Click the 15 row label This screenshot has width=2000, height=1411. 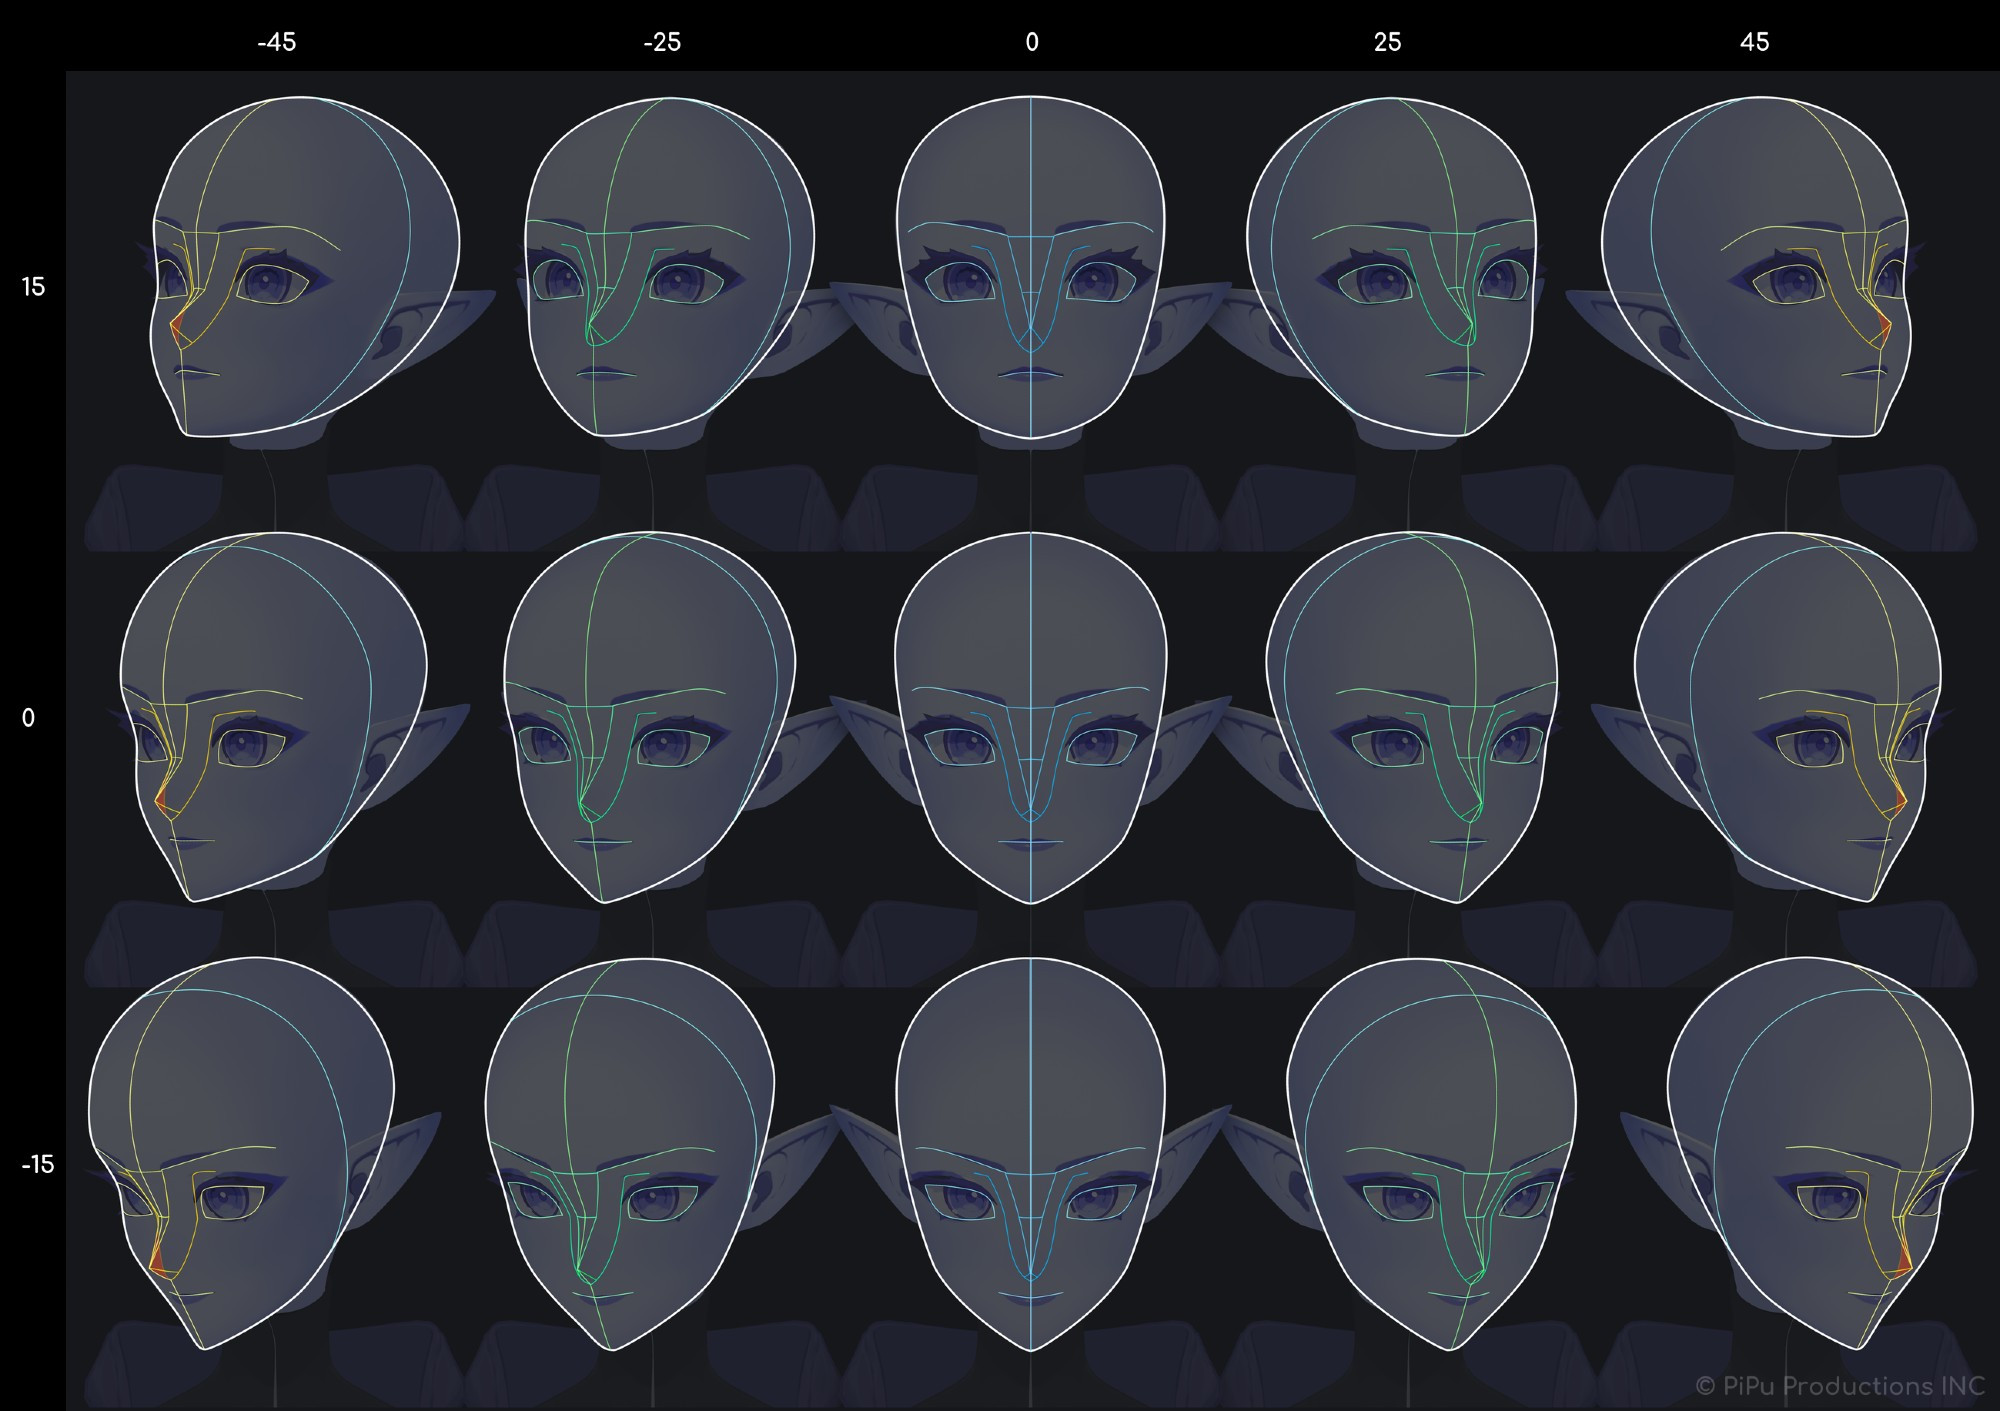pyautogui.click(x=34, y=287)
